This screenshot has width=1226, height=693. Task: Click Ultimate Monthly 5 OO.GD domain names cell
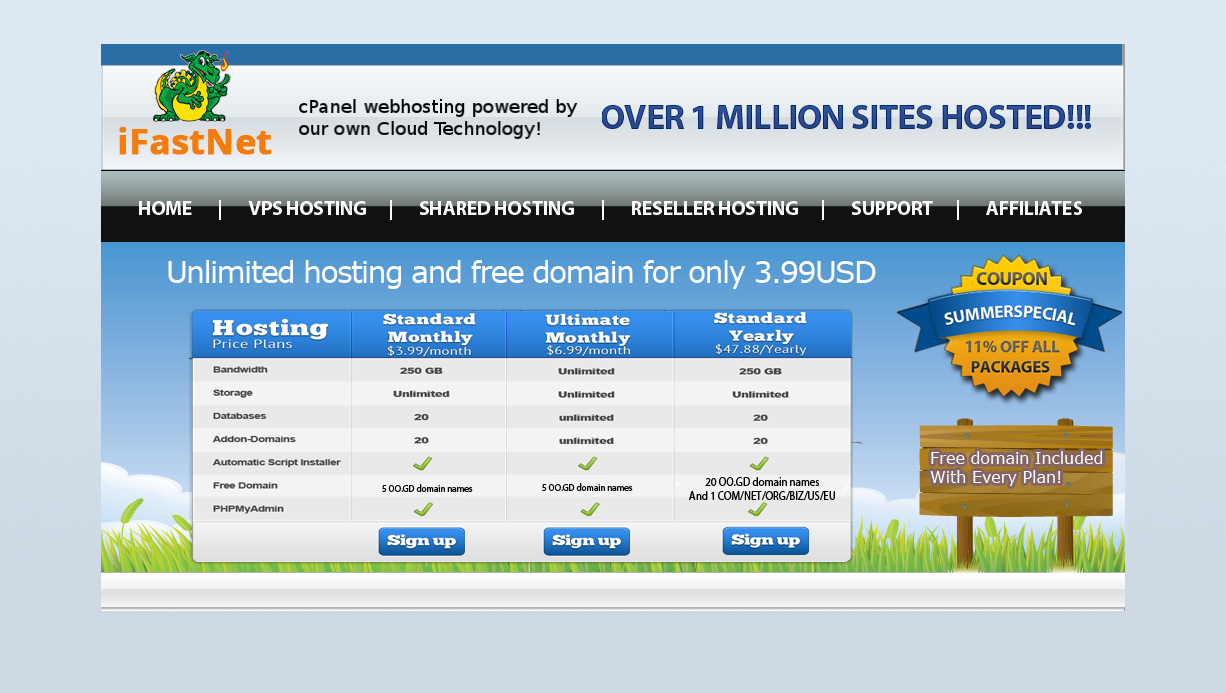click(x=587, y=488)
